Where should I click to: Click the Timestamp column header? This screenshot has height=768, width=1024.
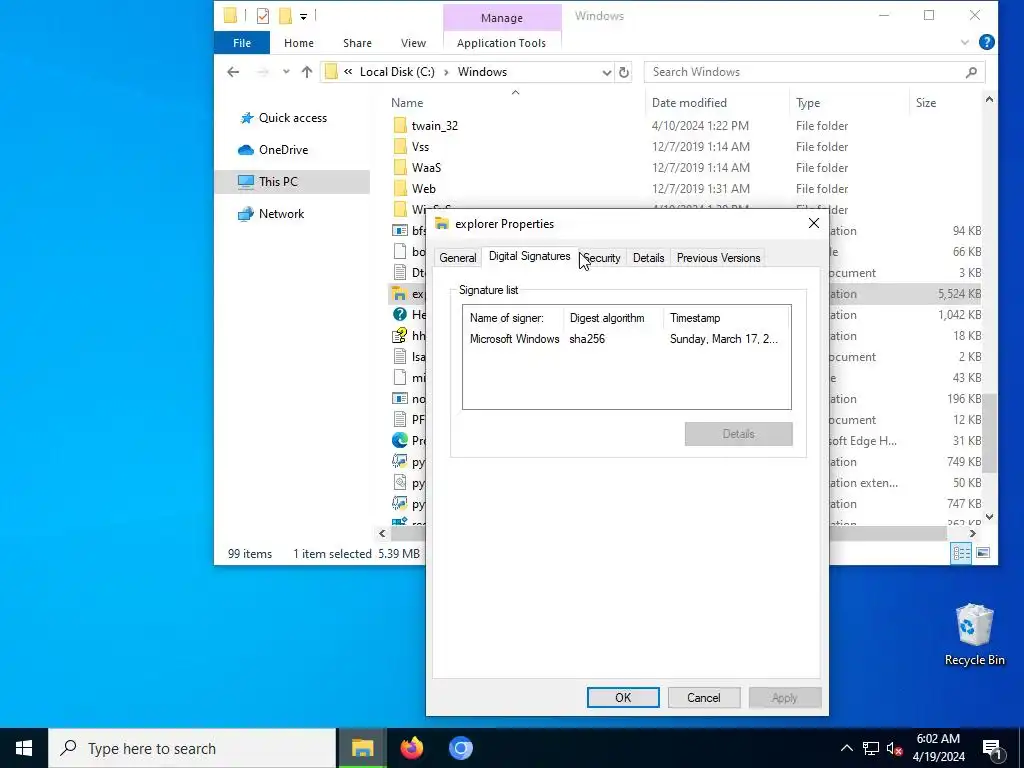click(726, 318)
